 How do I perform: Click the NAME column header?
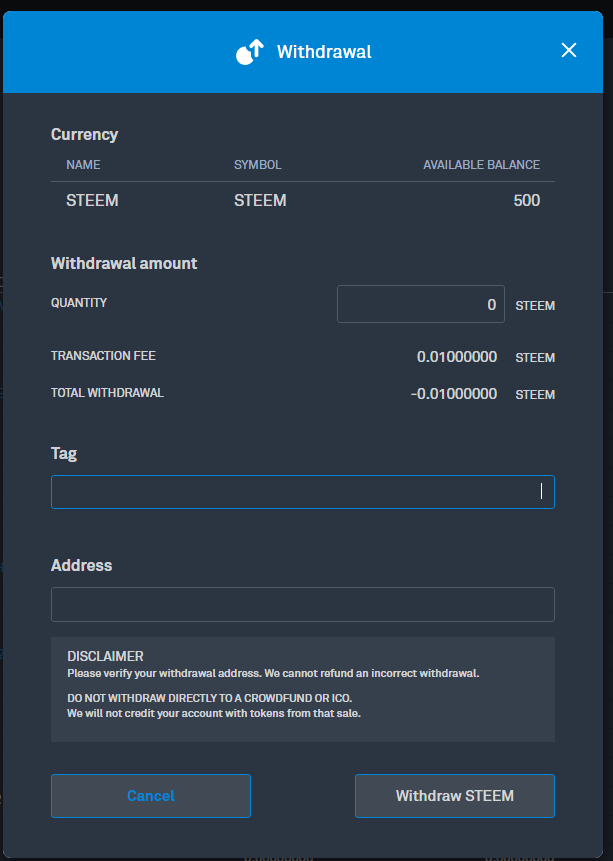click(83, 165)
